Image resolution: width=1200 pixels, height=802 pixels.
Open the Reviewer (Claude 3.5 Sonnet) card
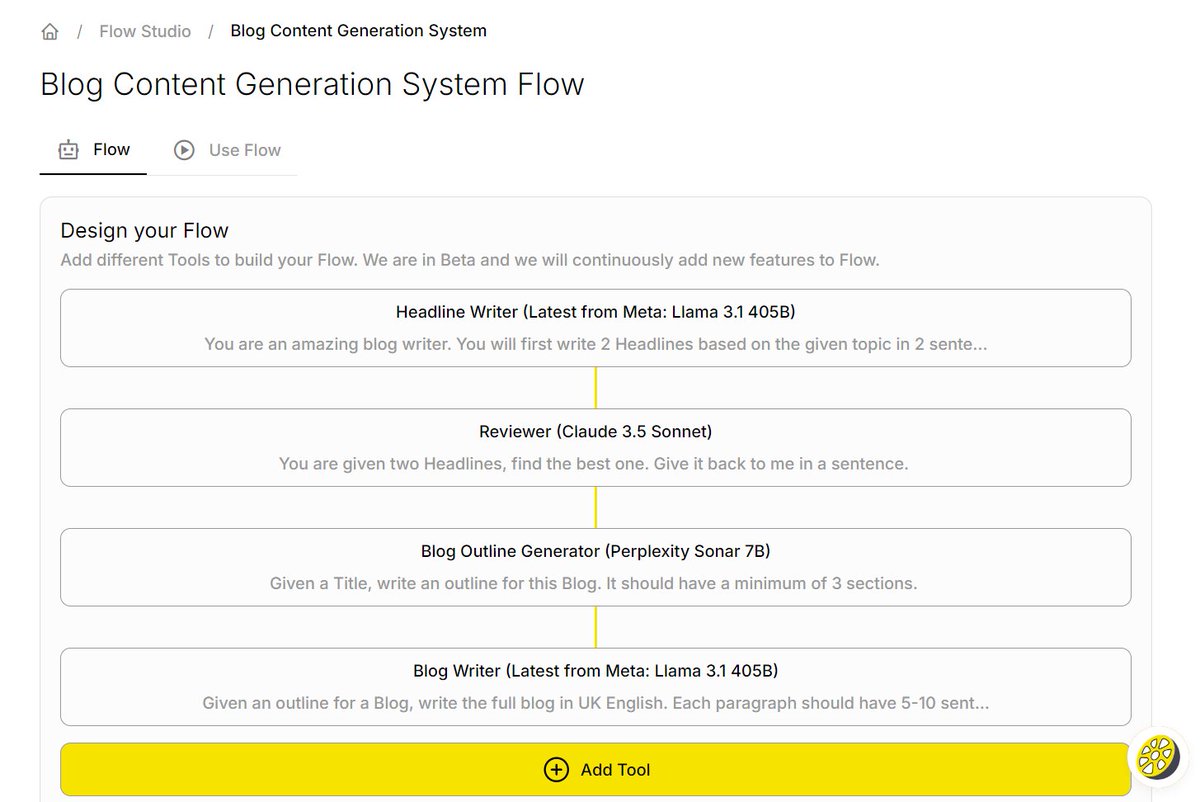pos(596,447)
